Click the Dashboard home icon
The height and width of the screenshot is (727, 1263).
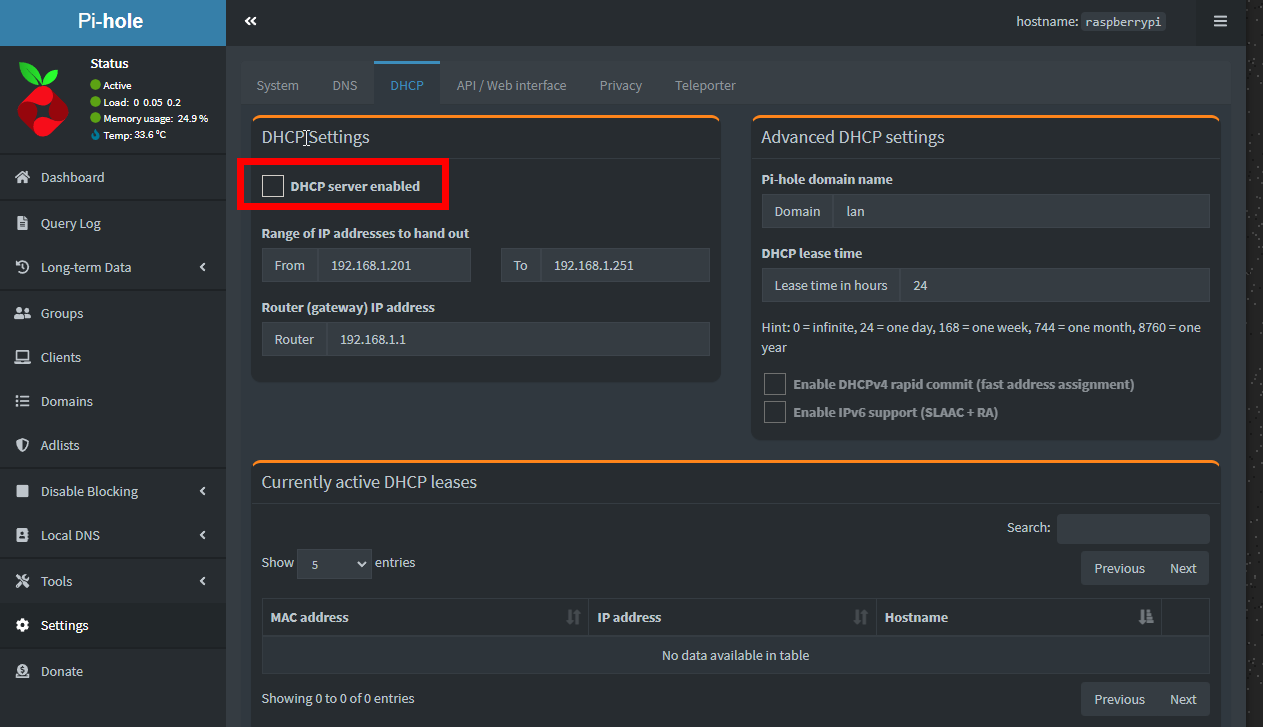[22, 177]
